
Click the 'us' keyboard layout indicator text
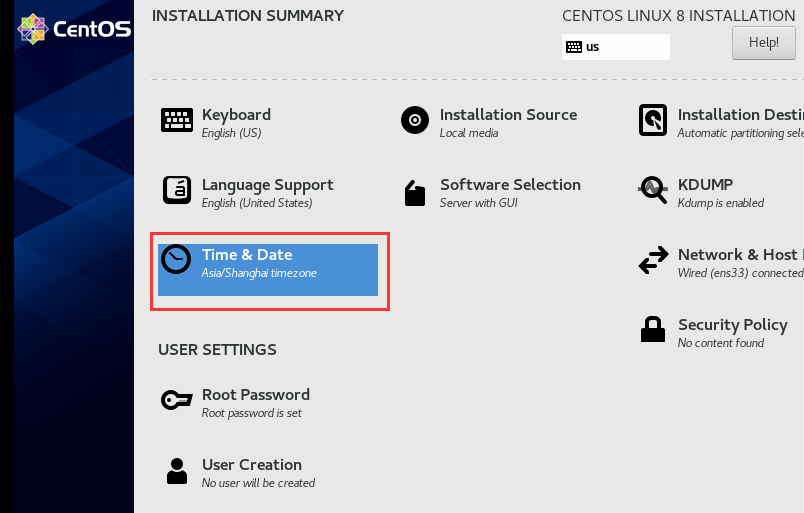[x=592, y=47]
